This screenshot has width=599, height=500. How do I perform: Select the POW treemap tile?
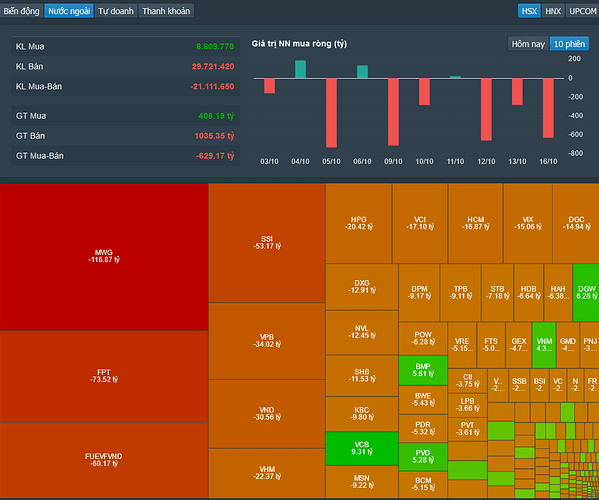423,338
